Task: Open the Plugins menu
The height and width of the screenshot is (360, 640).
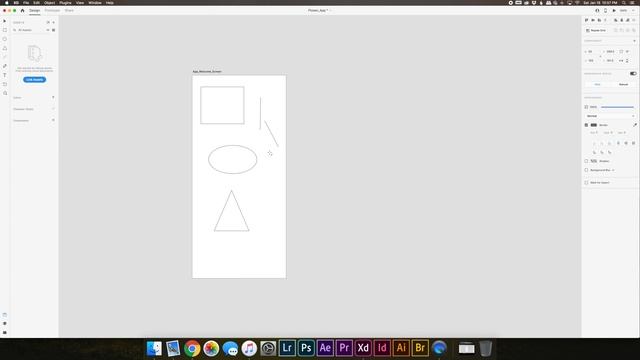Action: point(65,2)
